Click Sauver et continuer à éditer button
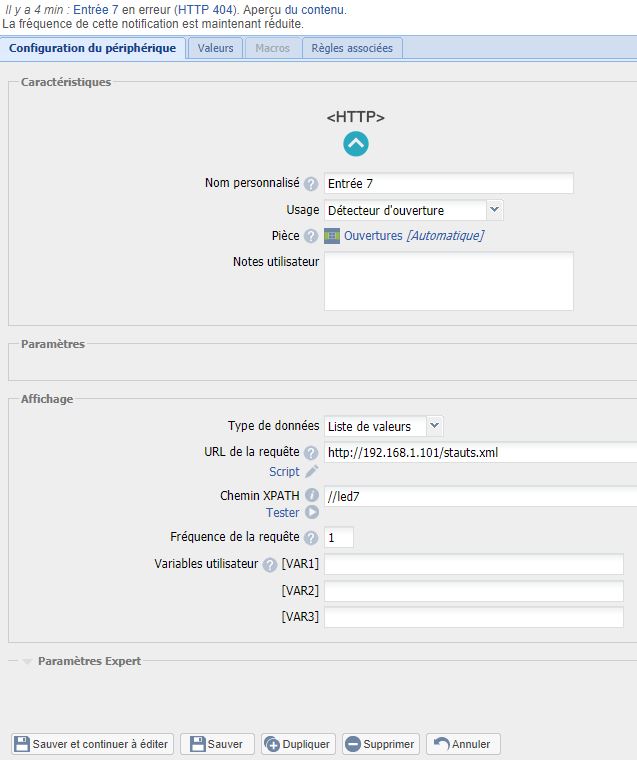This screenshot has height=760, width=637. (92, 744)
